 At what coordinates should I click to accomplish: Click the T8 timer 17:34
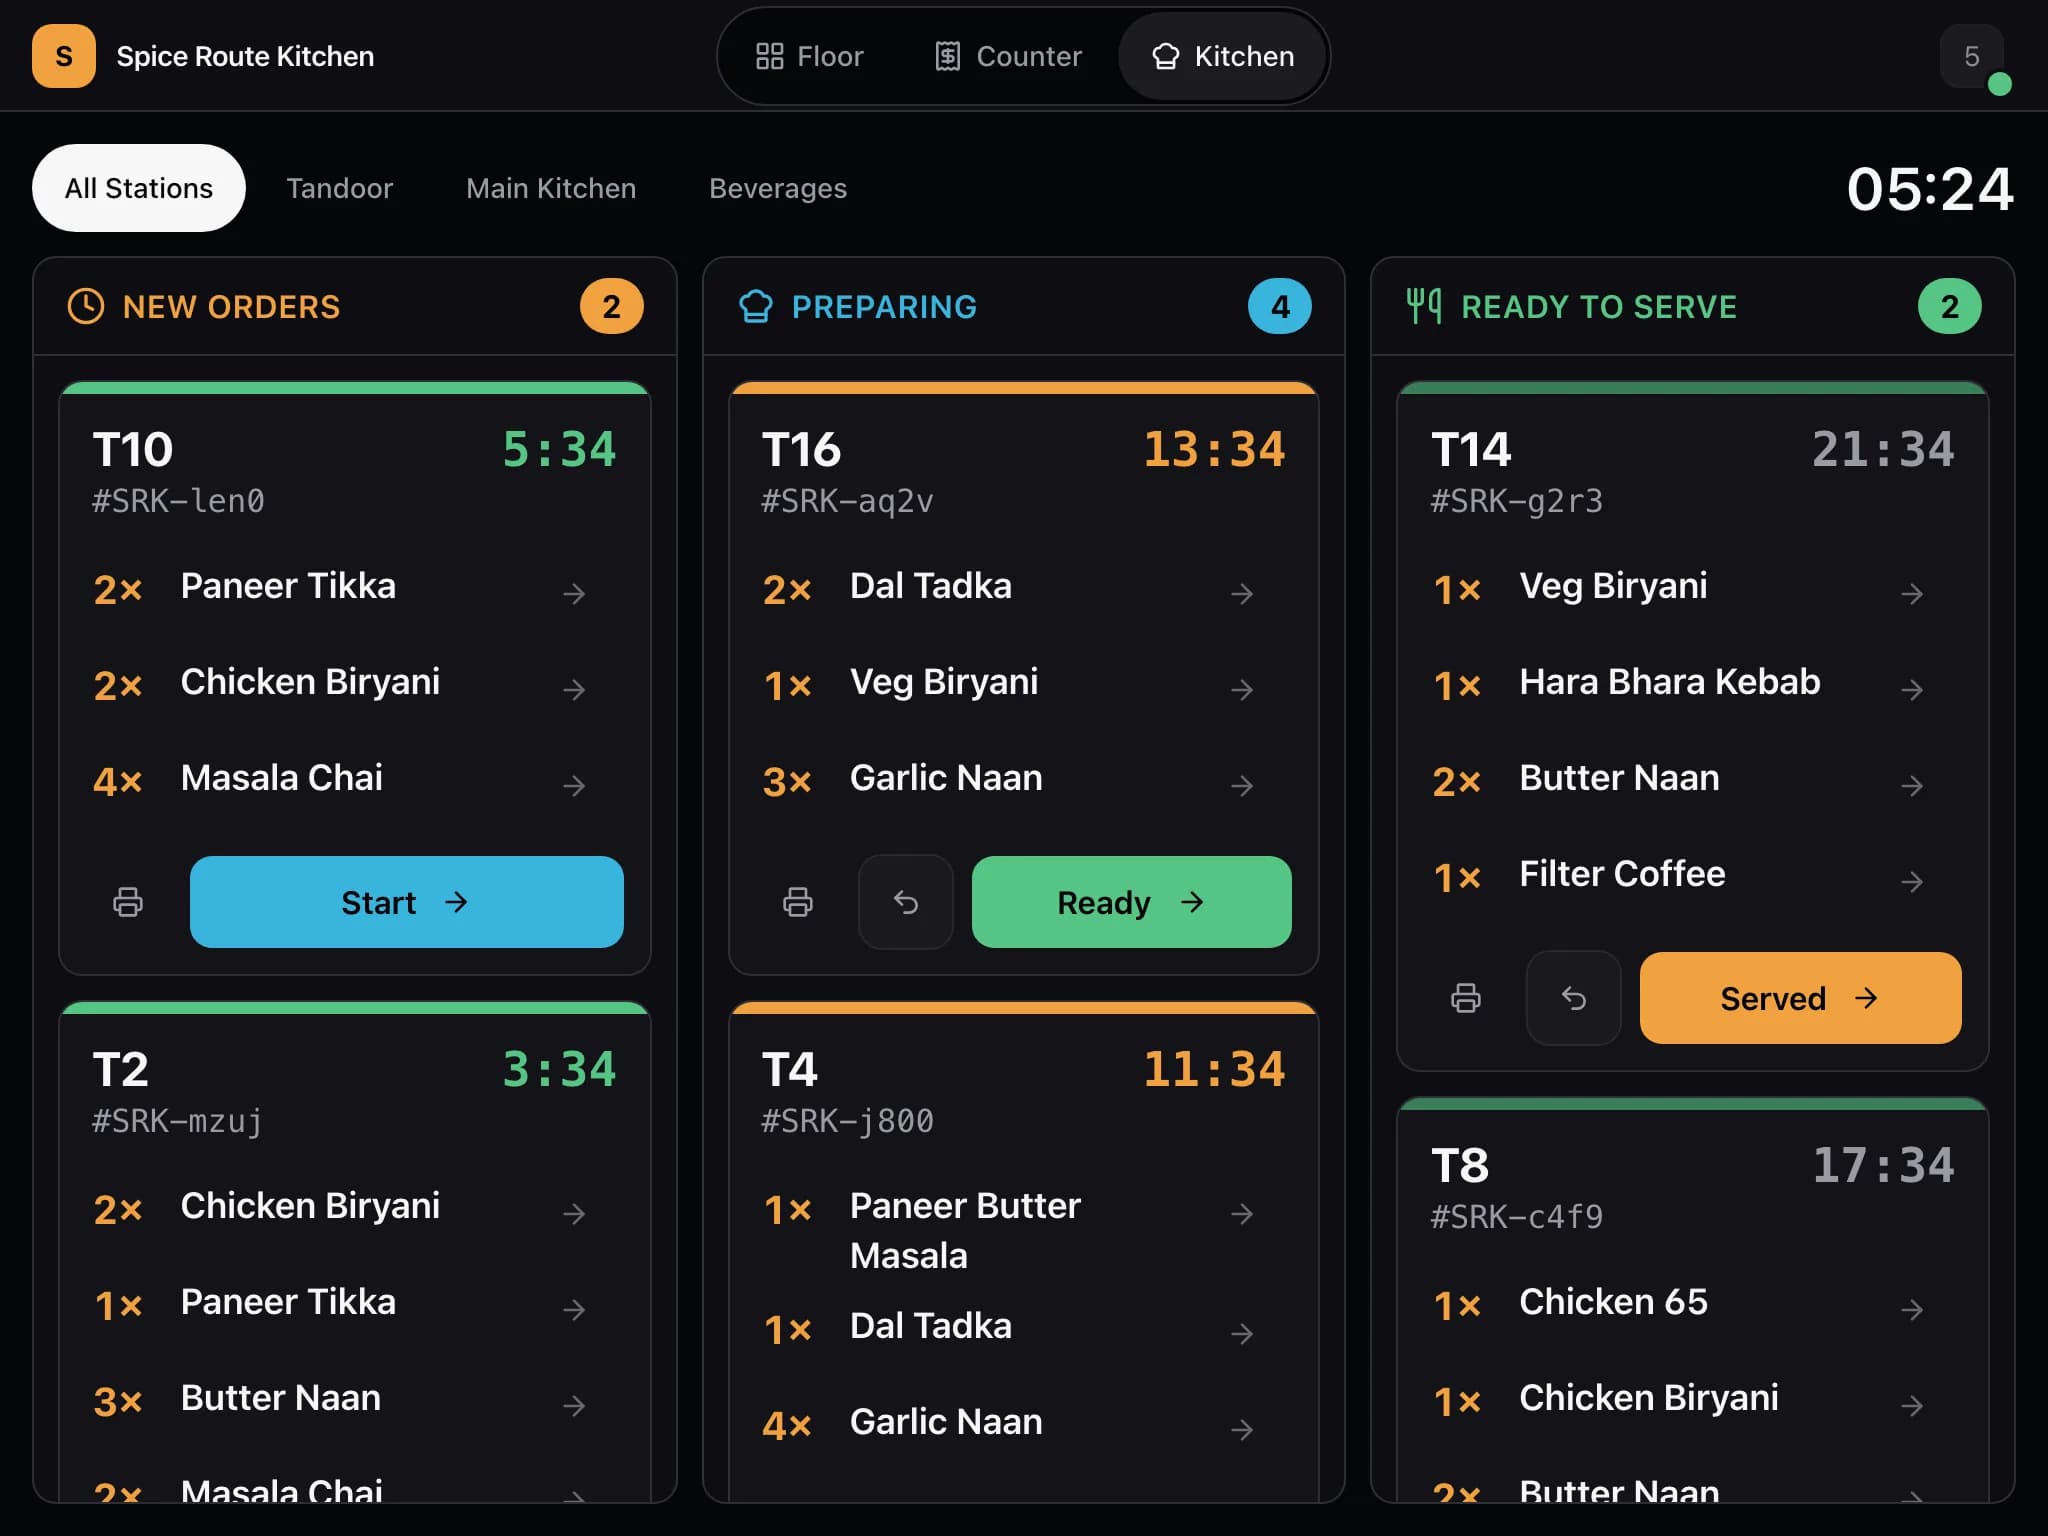[x=1883, y=1165]
